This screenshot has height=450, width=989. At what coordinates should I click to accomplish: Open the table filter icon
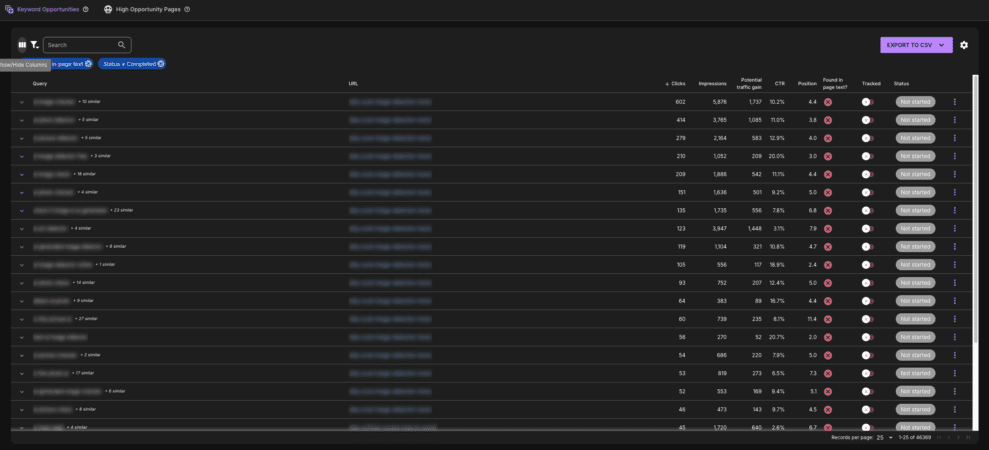click(35, 45)
